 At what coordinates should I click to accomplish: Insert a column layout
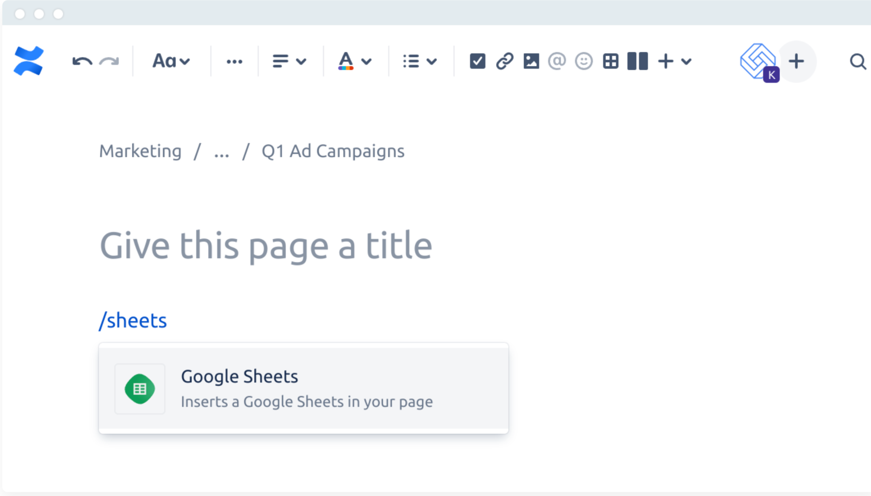637,62
